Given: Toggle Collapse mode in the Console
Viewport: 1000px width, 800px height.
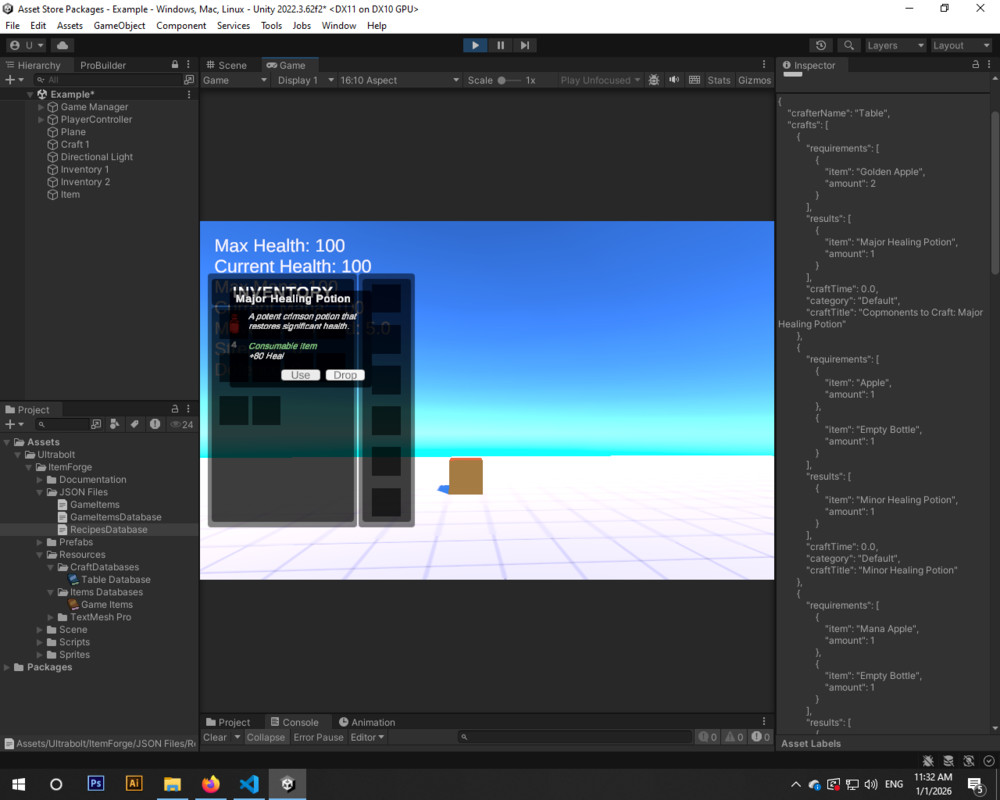Looking at the screenshot, I should tap(265, 737).
